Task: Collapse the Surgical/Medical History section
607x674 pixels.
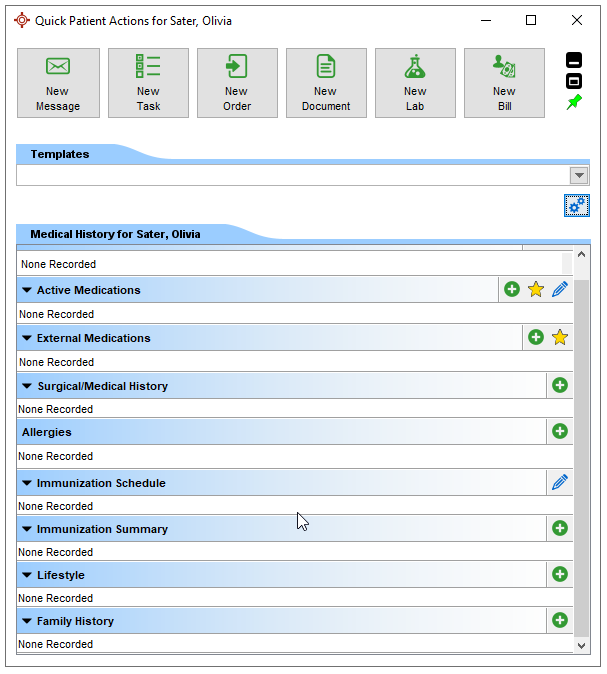Action: [x=27, y=386]
